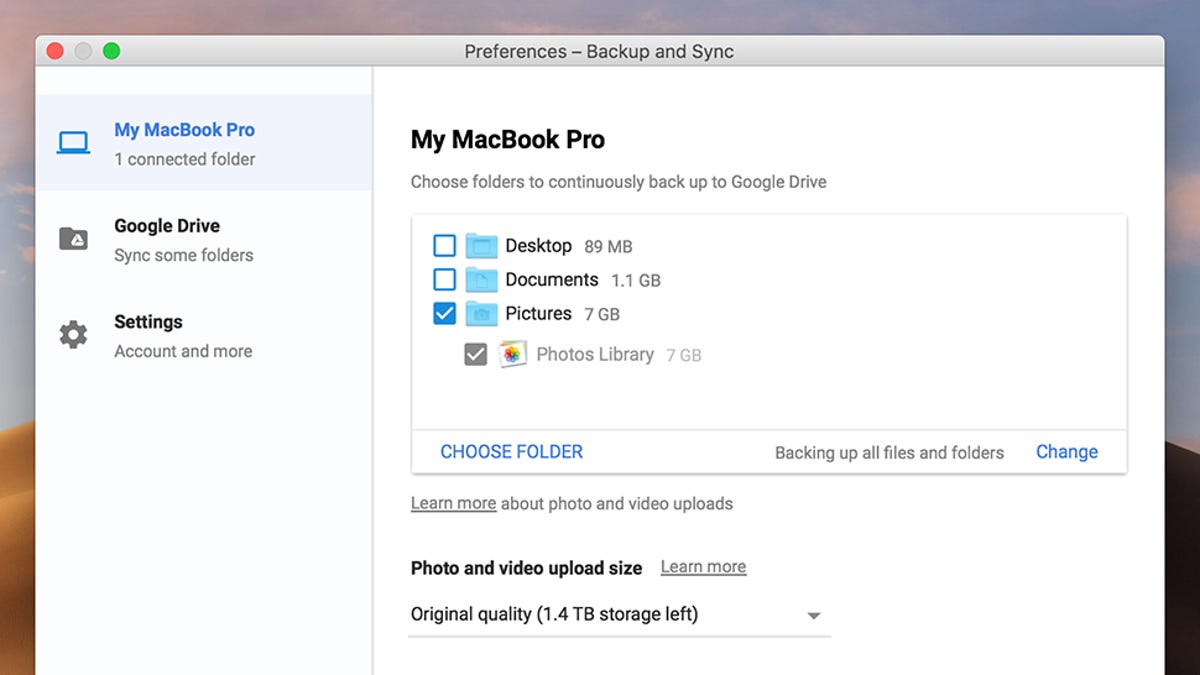Image resolution: width=1200 pixels, height=675 pixels.
Task: Click the 'Account and more' subtitle
Action: pyautogui.click(x=183, y=351)
